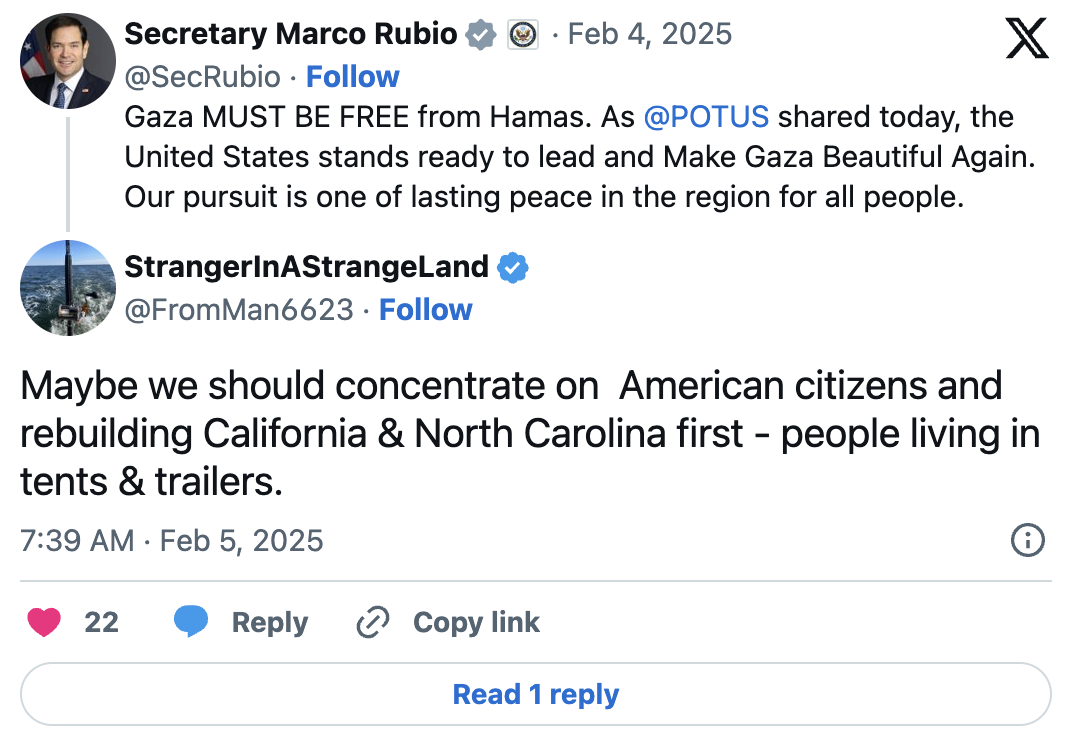Open the 7:39 AM Feb 5, 2025 timestamp
The height and width of the screenshot is (751, 1074).
(x=172, y=541)
